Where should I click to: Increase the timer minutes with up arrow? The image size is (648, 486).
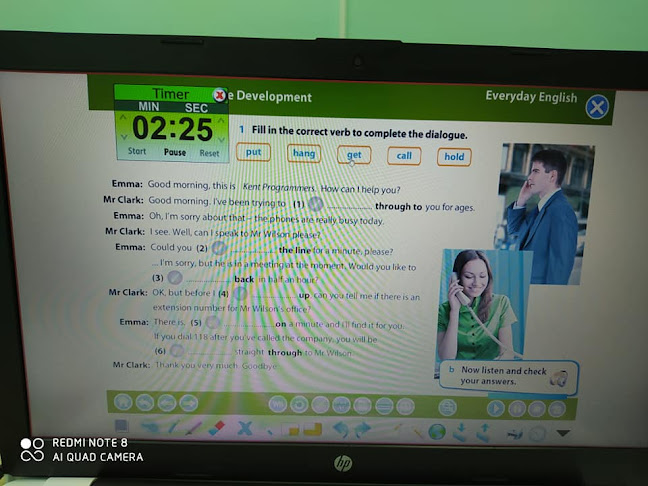pos(123,118)
